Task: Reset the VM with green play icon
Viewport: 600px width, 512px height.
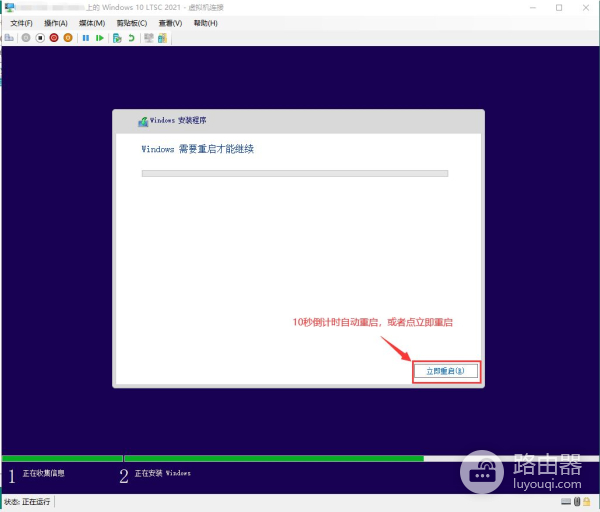Action: (x=100, y=38)
